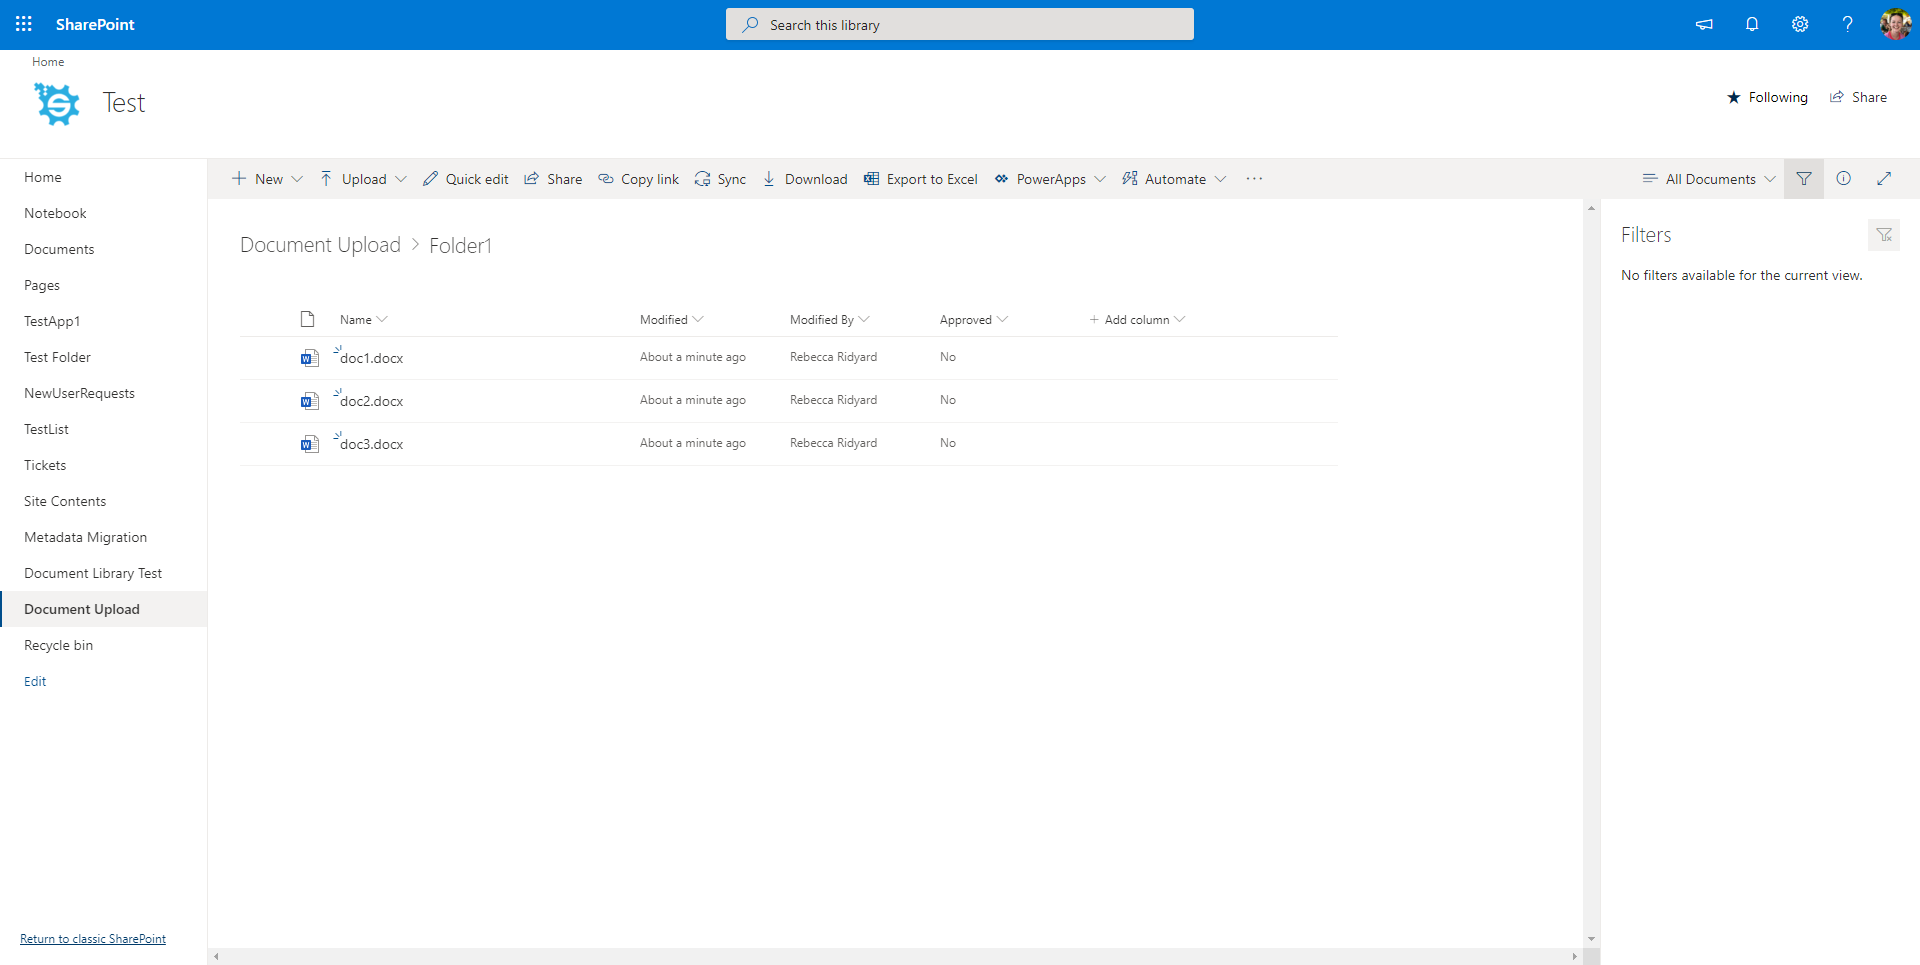Image resolution: width=1920 pixels, height=965 pixels.
Task: Click Add column
Action: [1137, 320]
